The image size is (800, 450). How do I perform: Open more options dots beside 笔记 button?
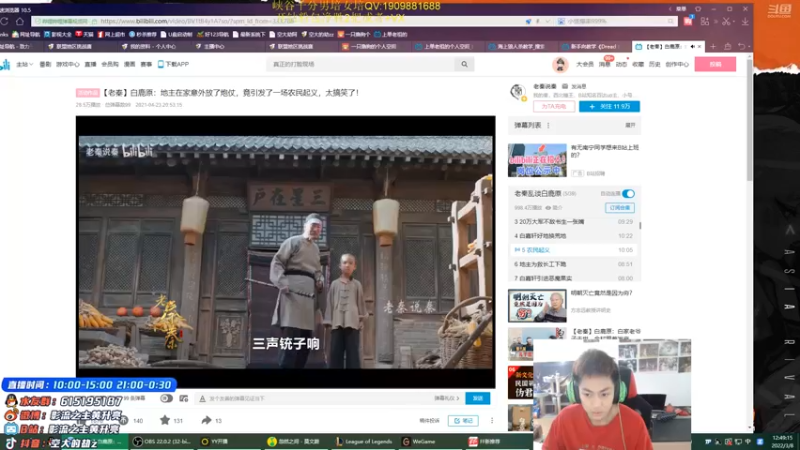tap(492, 420)
